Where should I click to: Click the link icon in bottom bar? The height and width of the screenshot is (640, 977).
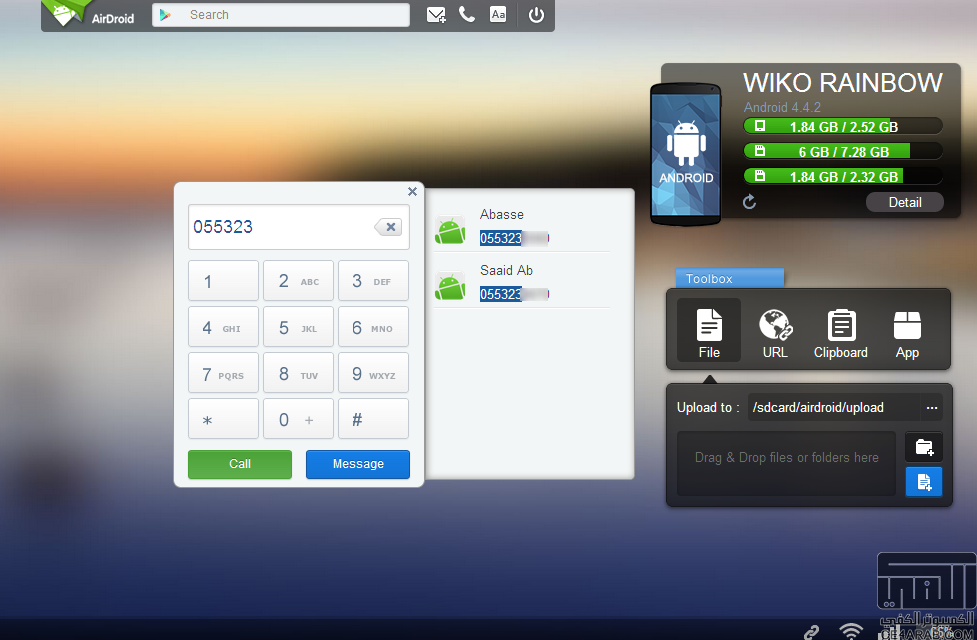(811, 632)
